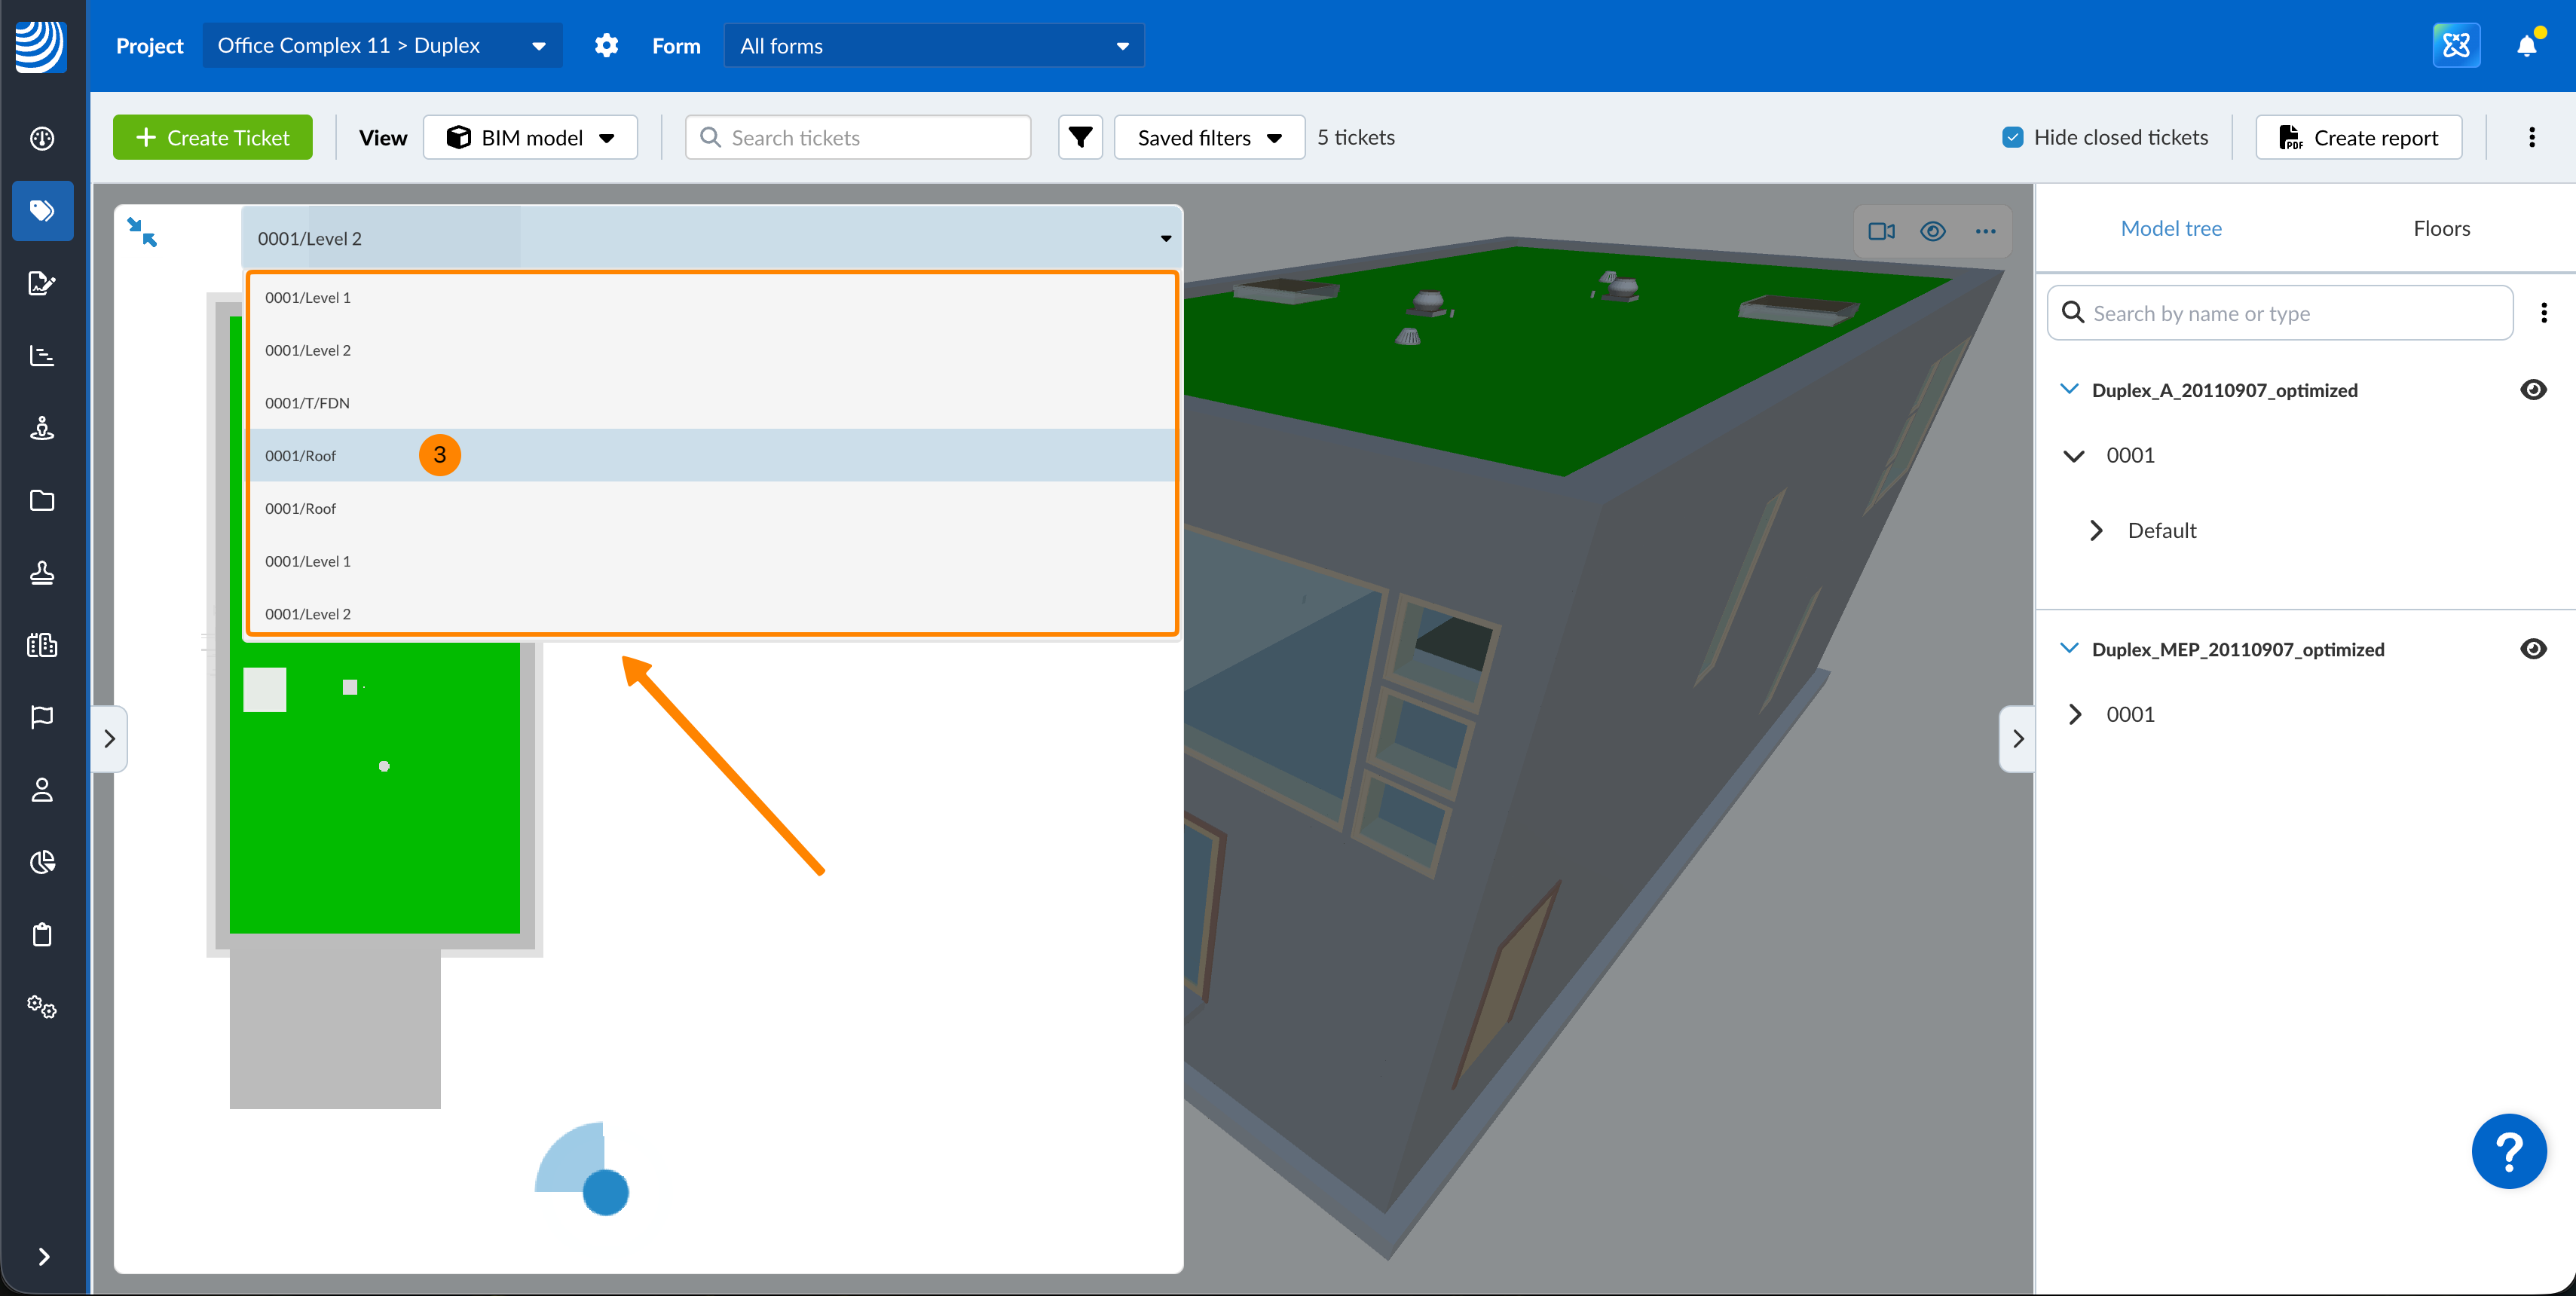Image resolution: width=2576 pixels, height=1296 pixels.
Task: Select highlighted 0001/Roof option in list
Action: [x=301, y=456]
